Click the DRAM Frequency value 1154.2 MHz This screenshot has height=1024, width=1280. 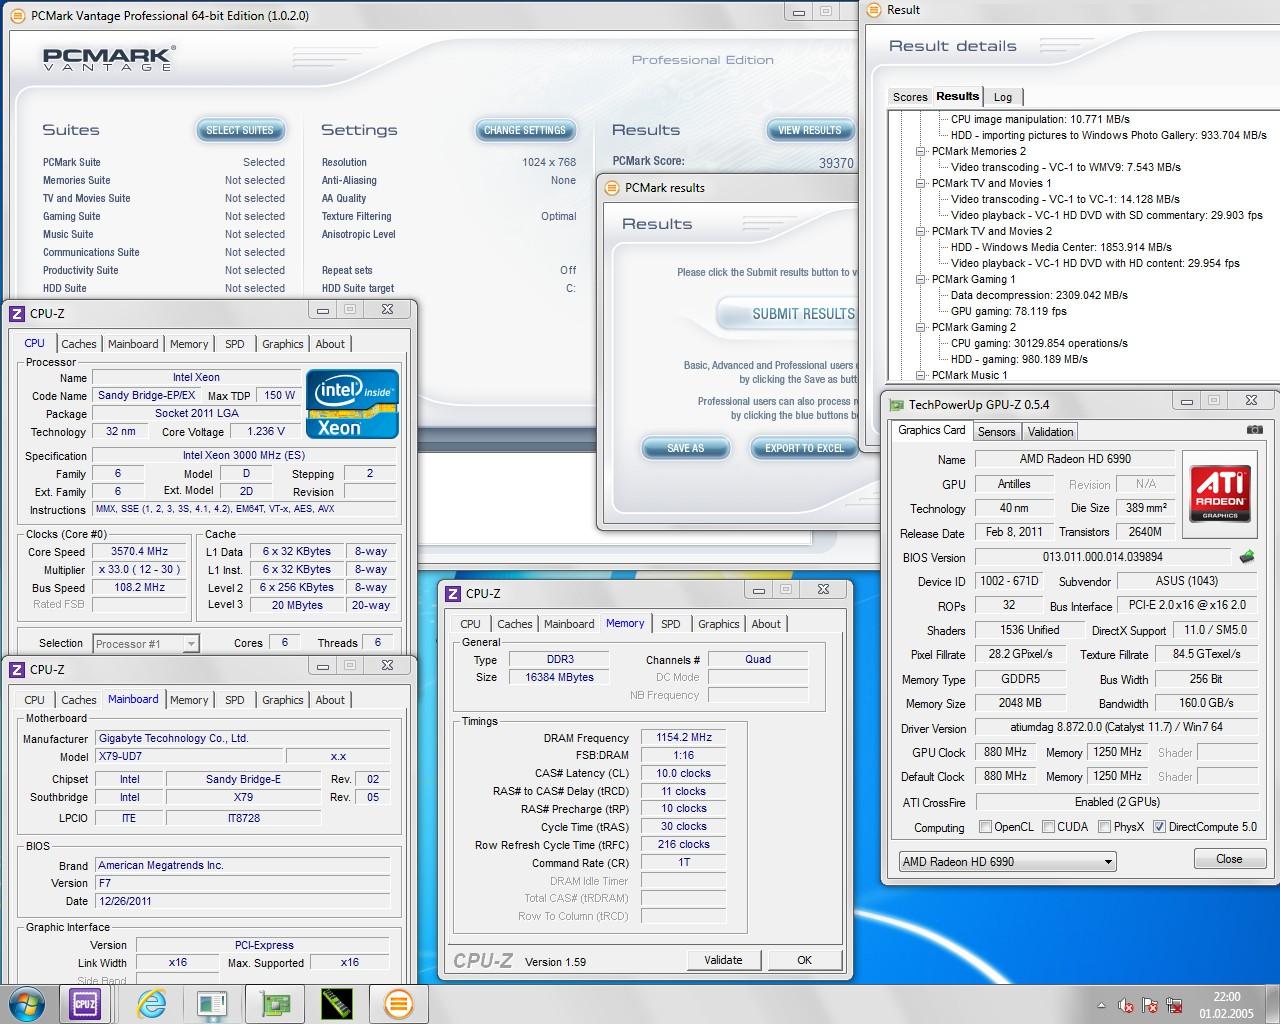click(683, 738)
